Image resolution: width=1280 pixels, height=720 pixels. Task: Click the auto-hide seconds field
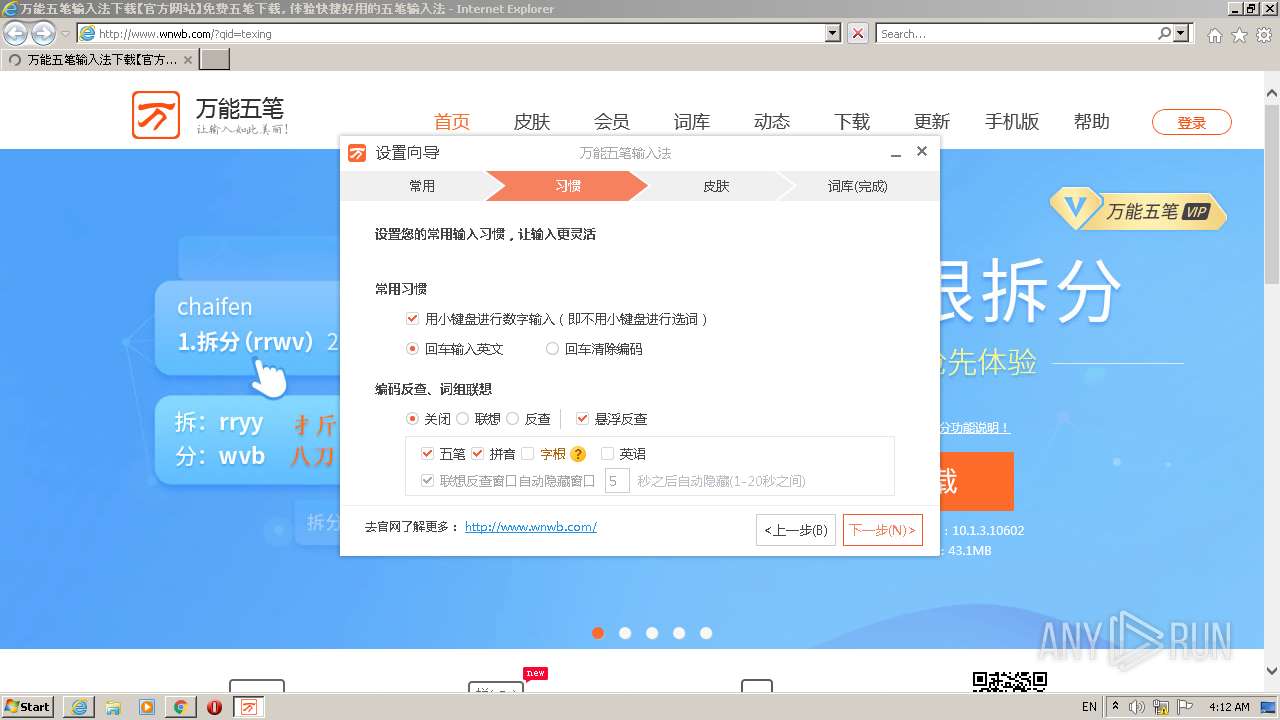(x=617, y=481)
